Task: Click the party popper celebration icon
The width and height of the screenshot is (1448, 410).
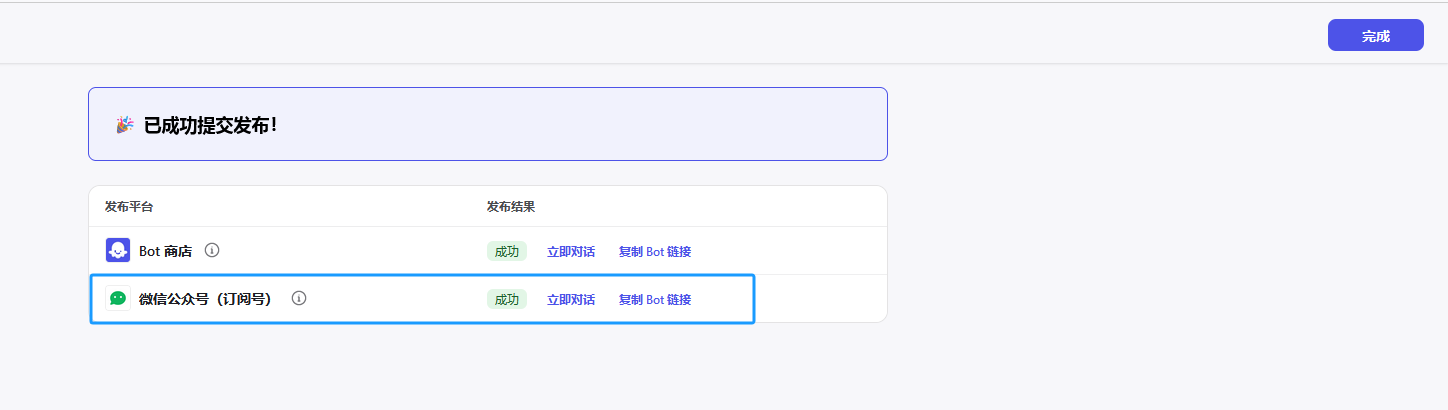Action: [x=125, y=125]
